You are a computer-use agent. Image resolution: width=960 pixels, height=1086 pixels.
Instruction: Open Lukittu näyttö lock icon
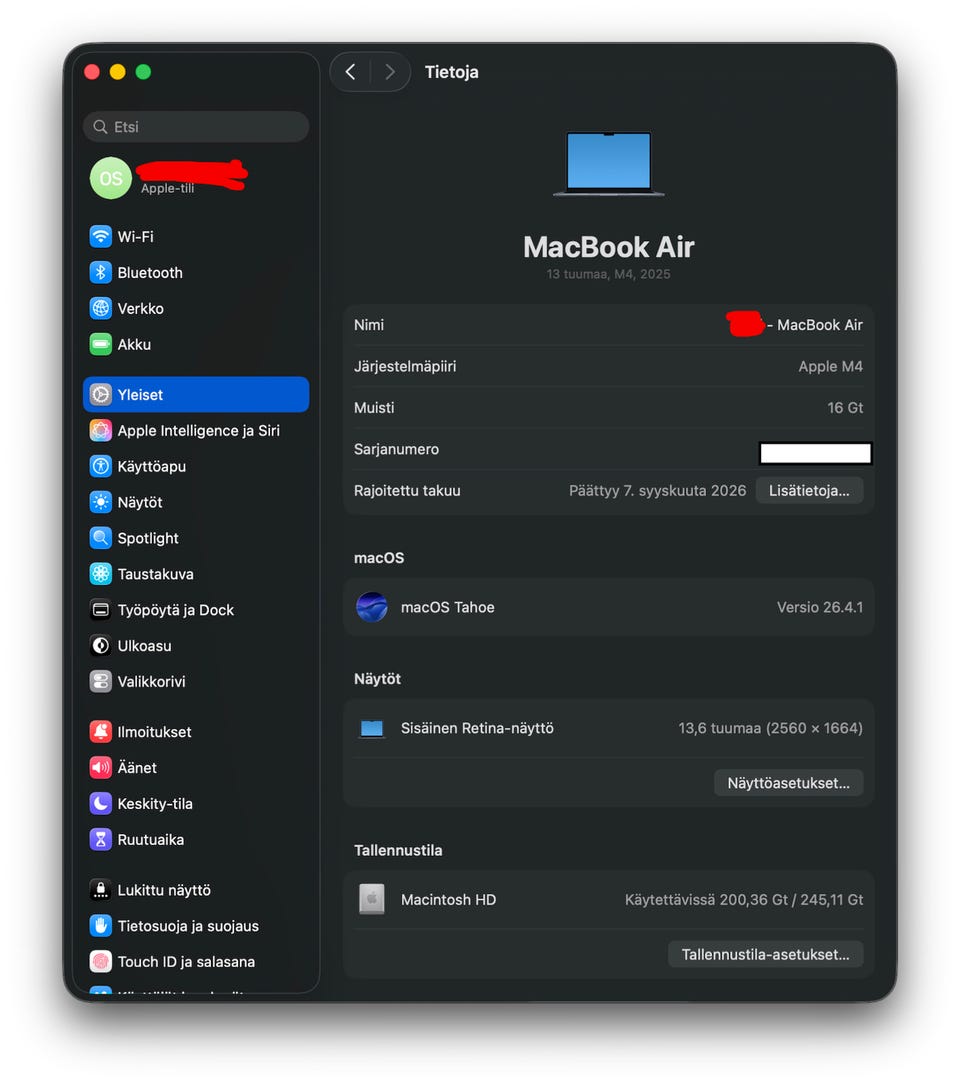tap(100, 890)
